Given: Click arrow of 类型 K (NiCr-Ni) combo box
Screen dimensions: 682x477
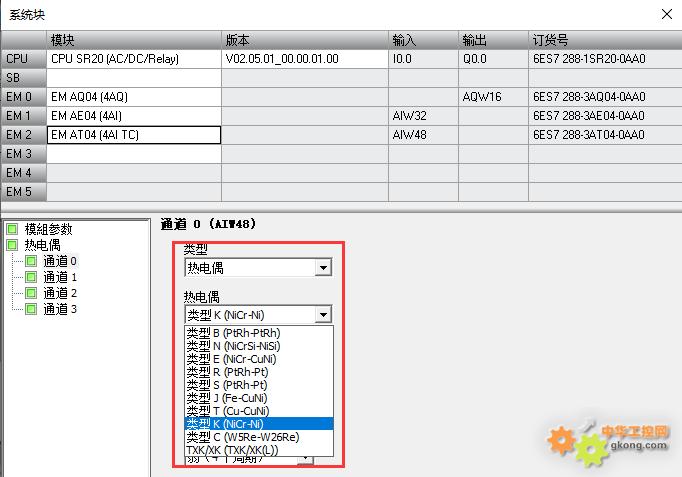Looking at the screenshot, I should 323,314.
